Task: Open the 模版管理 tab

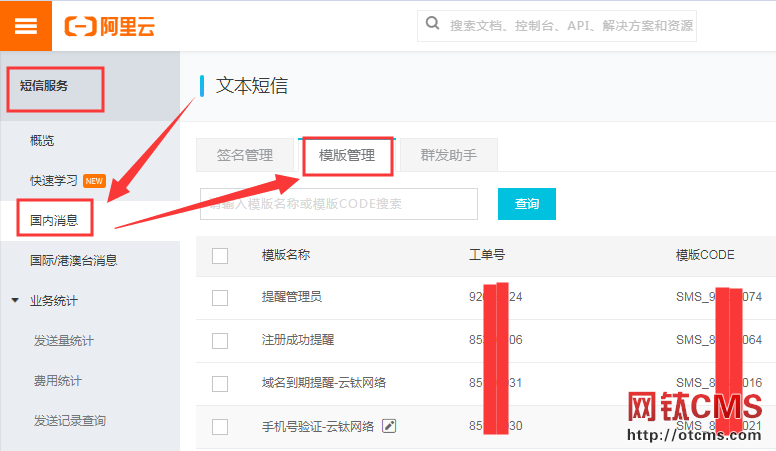Action: (347, 155)
